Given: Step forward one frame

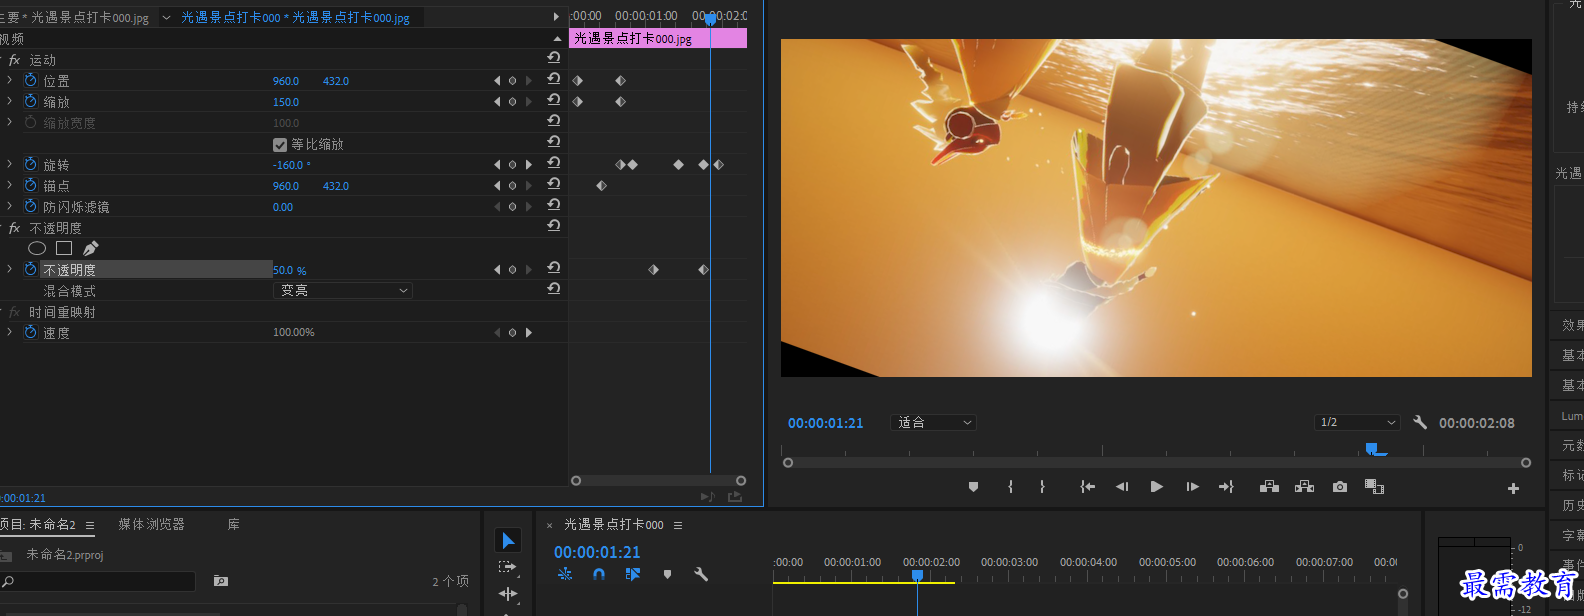Looking at the screenshot, I should [1192, 487].
